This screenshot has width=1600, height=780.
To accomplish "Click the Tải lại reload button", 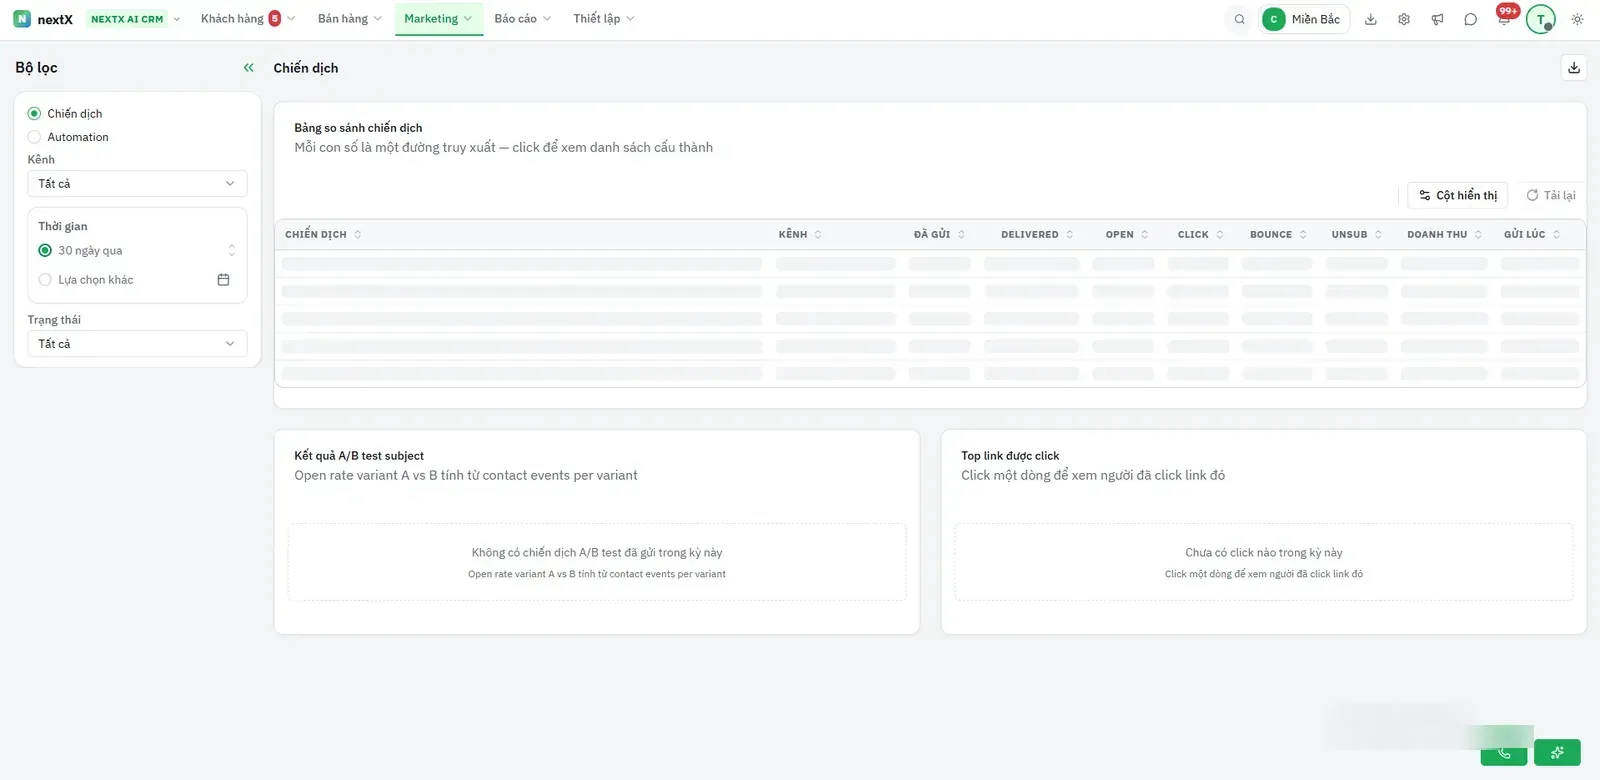I will click(x=1551, y=196).
